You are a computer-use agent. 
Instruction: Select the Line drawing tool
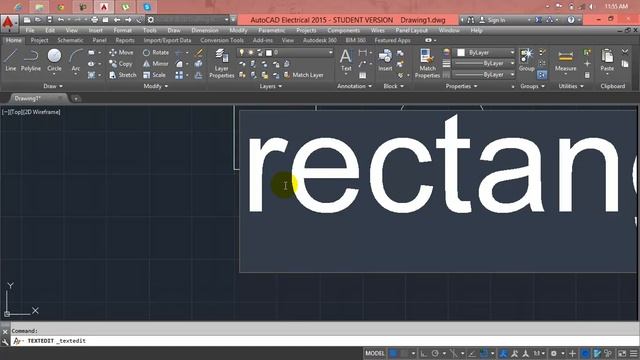coord(11,60)
